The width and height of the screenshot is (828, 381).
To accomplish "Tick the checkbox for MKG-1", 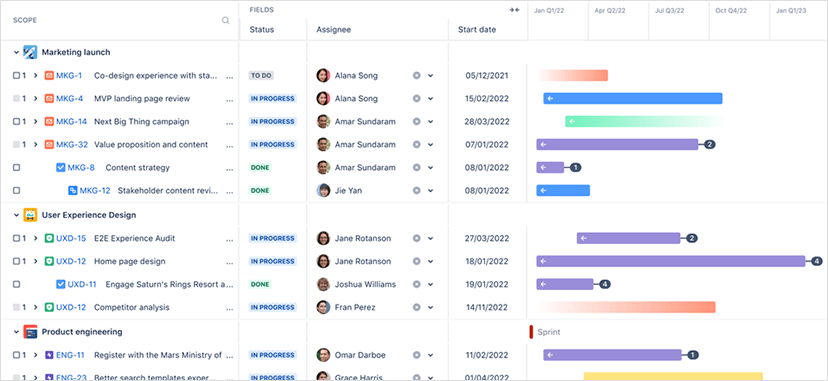I will pyautogui.click(x=16, y=75).
